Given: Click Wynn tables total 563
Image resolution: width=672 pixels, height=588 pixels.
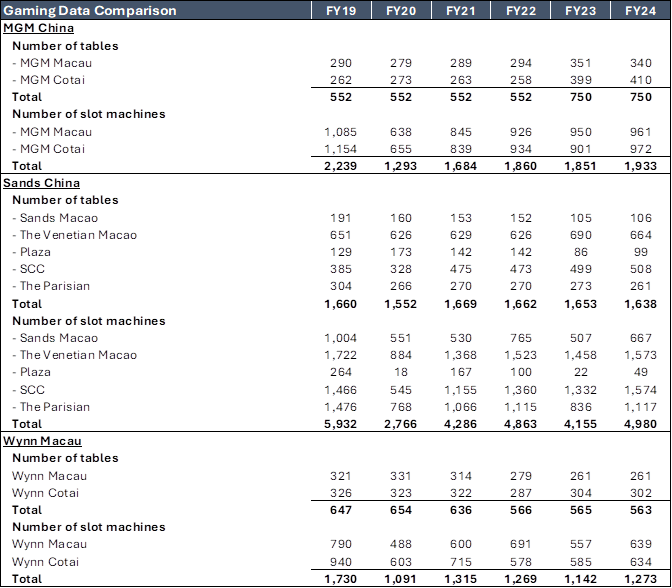Looking at the screenshot, I should [641, 510].
